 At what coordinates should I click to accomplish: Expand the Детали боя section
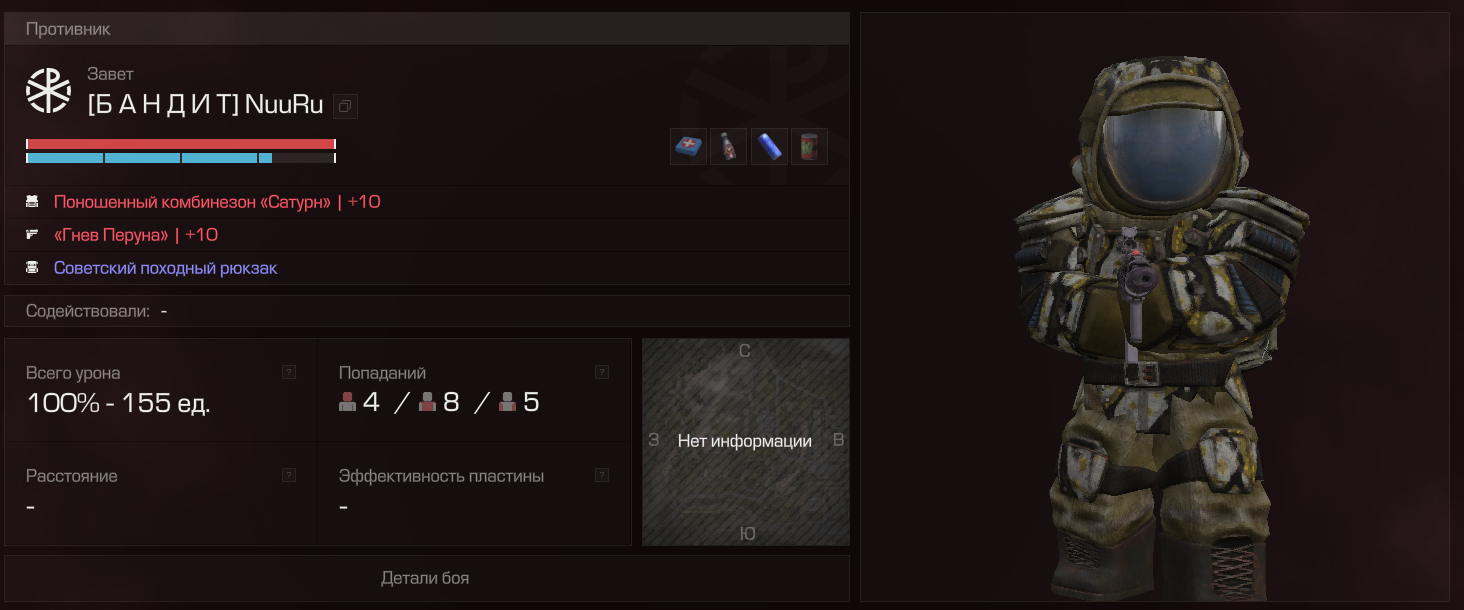[x=427, y=578]
